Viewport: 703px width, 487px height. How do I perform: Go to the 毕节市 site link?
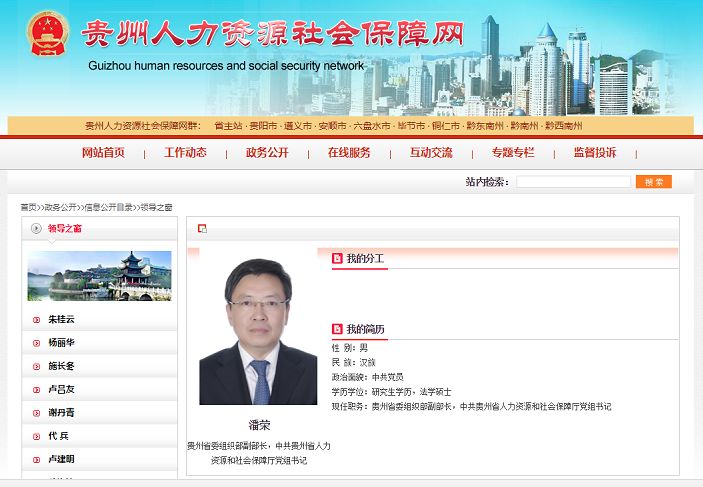[412, 126]
